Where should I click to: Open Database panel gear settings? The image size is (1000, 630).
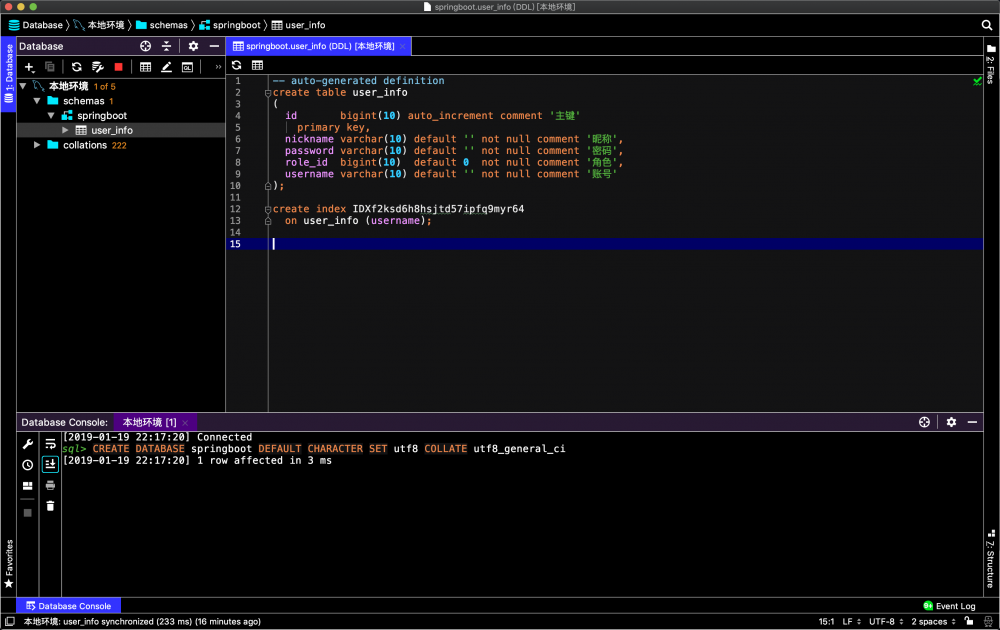click(193, 46)
